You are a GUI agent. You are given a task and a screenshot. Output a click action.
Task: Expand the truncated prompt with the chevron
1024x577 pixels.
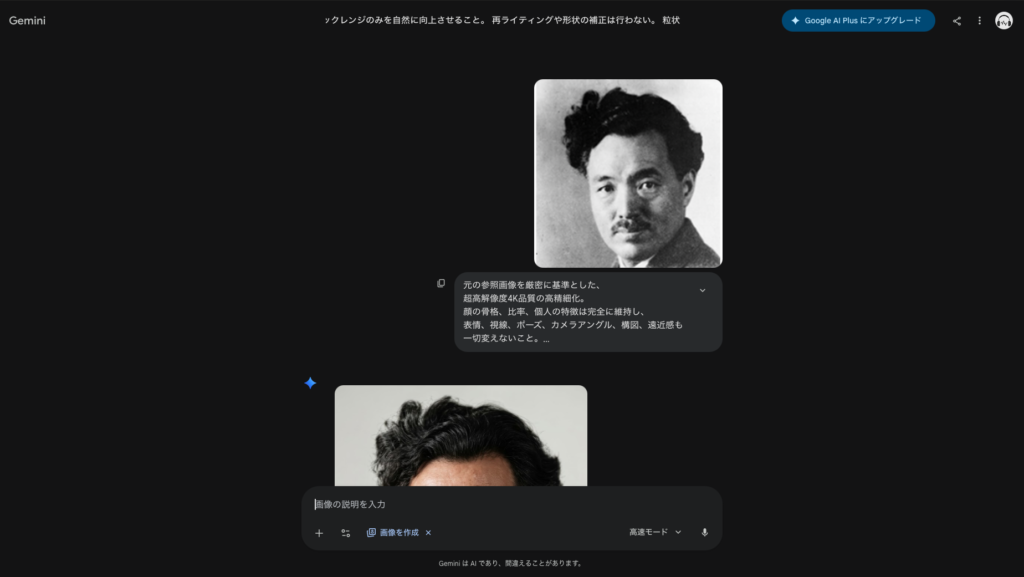[703, 289]
